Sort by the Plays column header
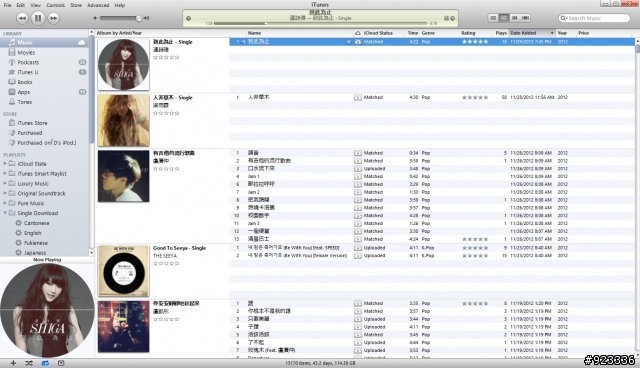This screenshot has height=368, width=640. point(501,33)
